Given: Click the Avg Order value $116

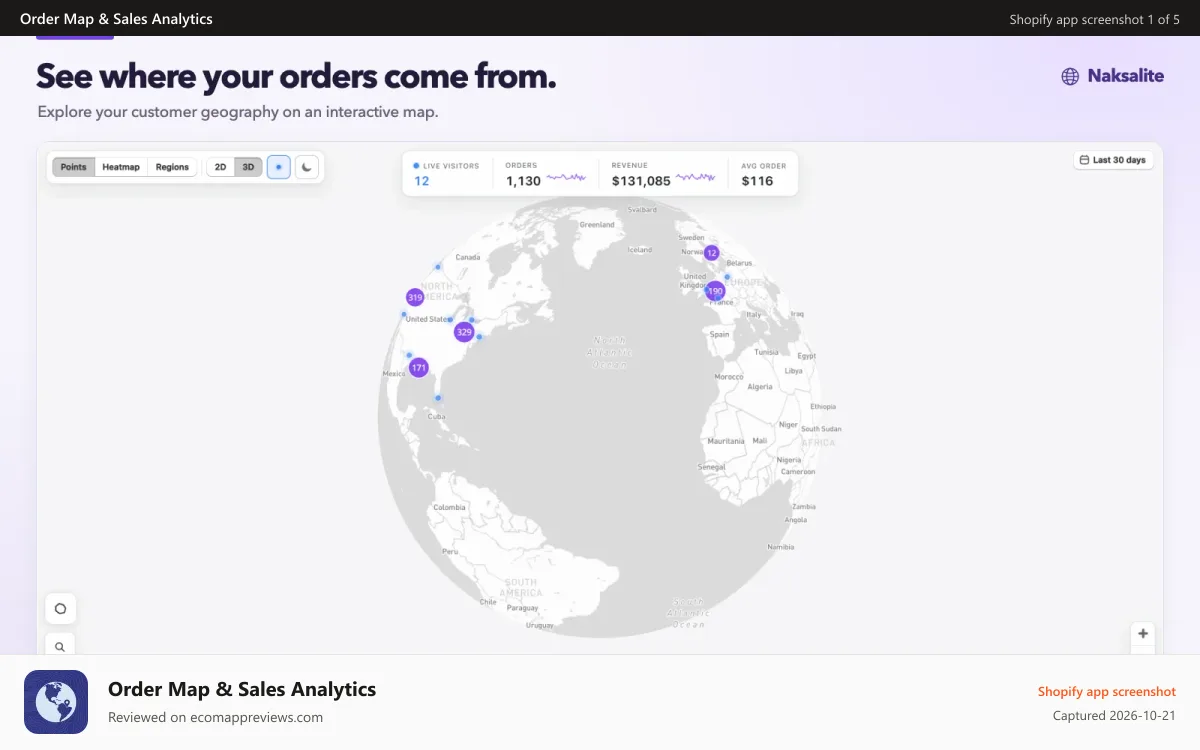Looking at the screenshot, I should coord(757,181).
